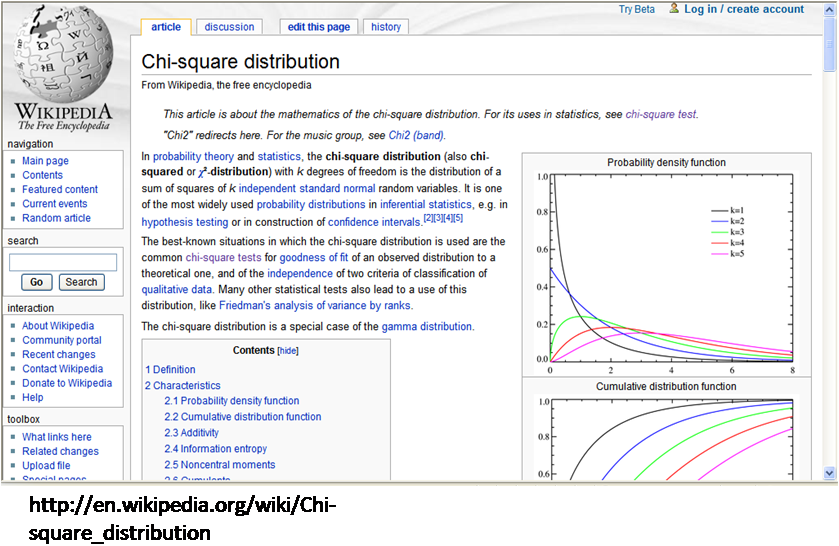Image resolution: width=839 pixels, height=546 pixels.
Task: Open Related changes in toolbox
Action: [60, 451]
